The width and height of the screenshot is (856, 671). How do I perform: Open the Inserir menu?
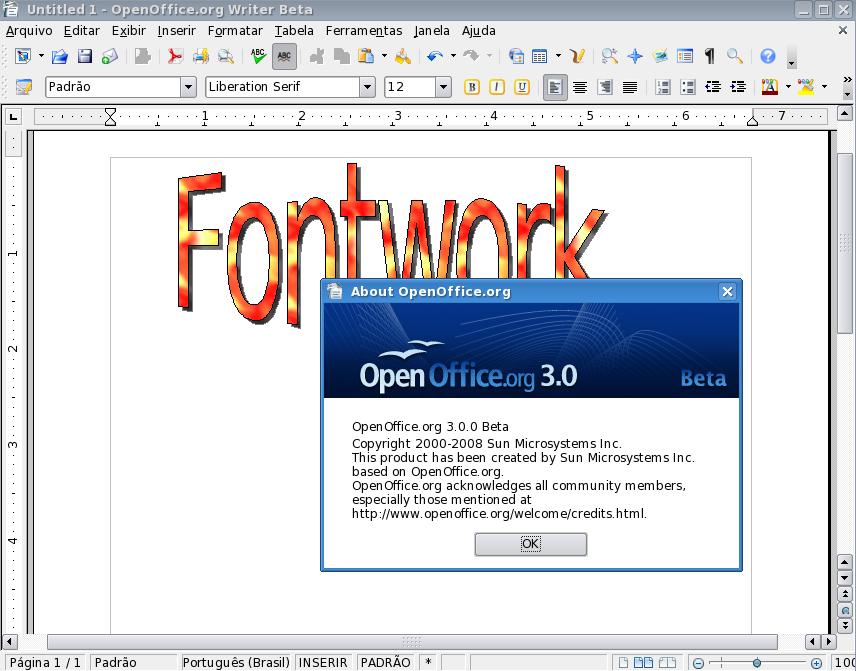[x=176, y=31]
